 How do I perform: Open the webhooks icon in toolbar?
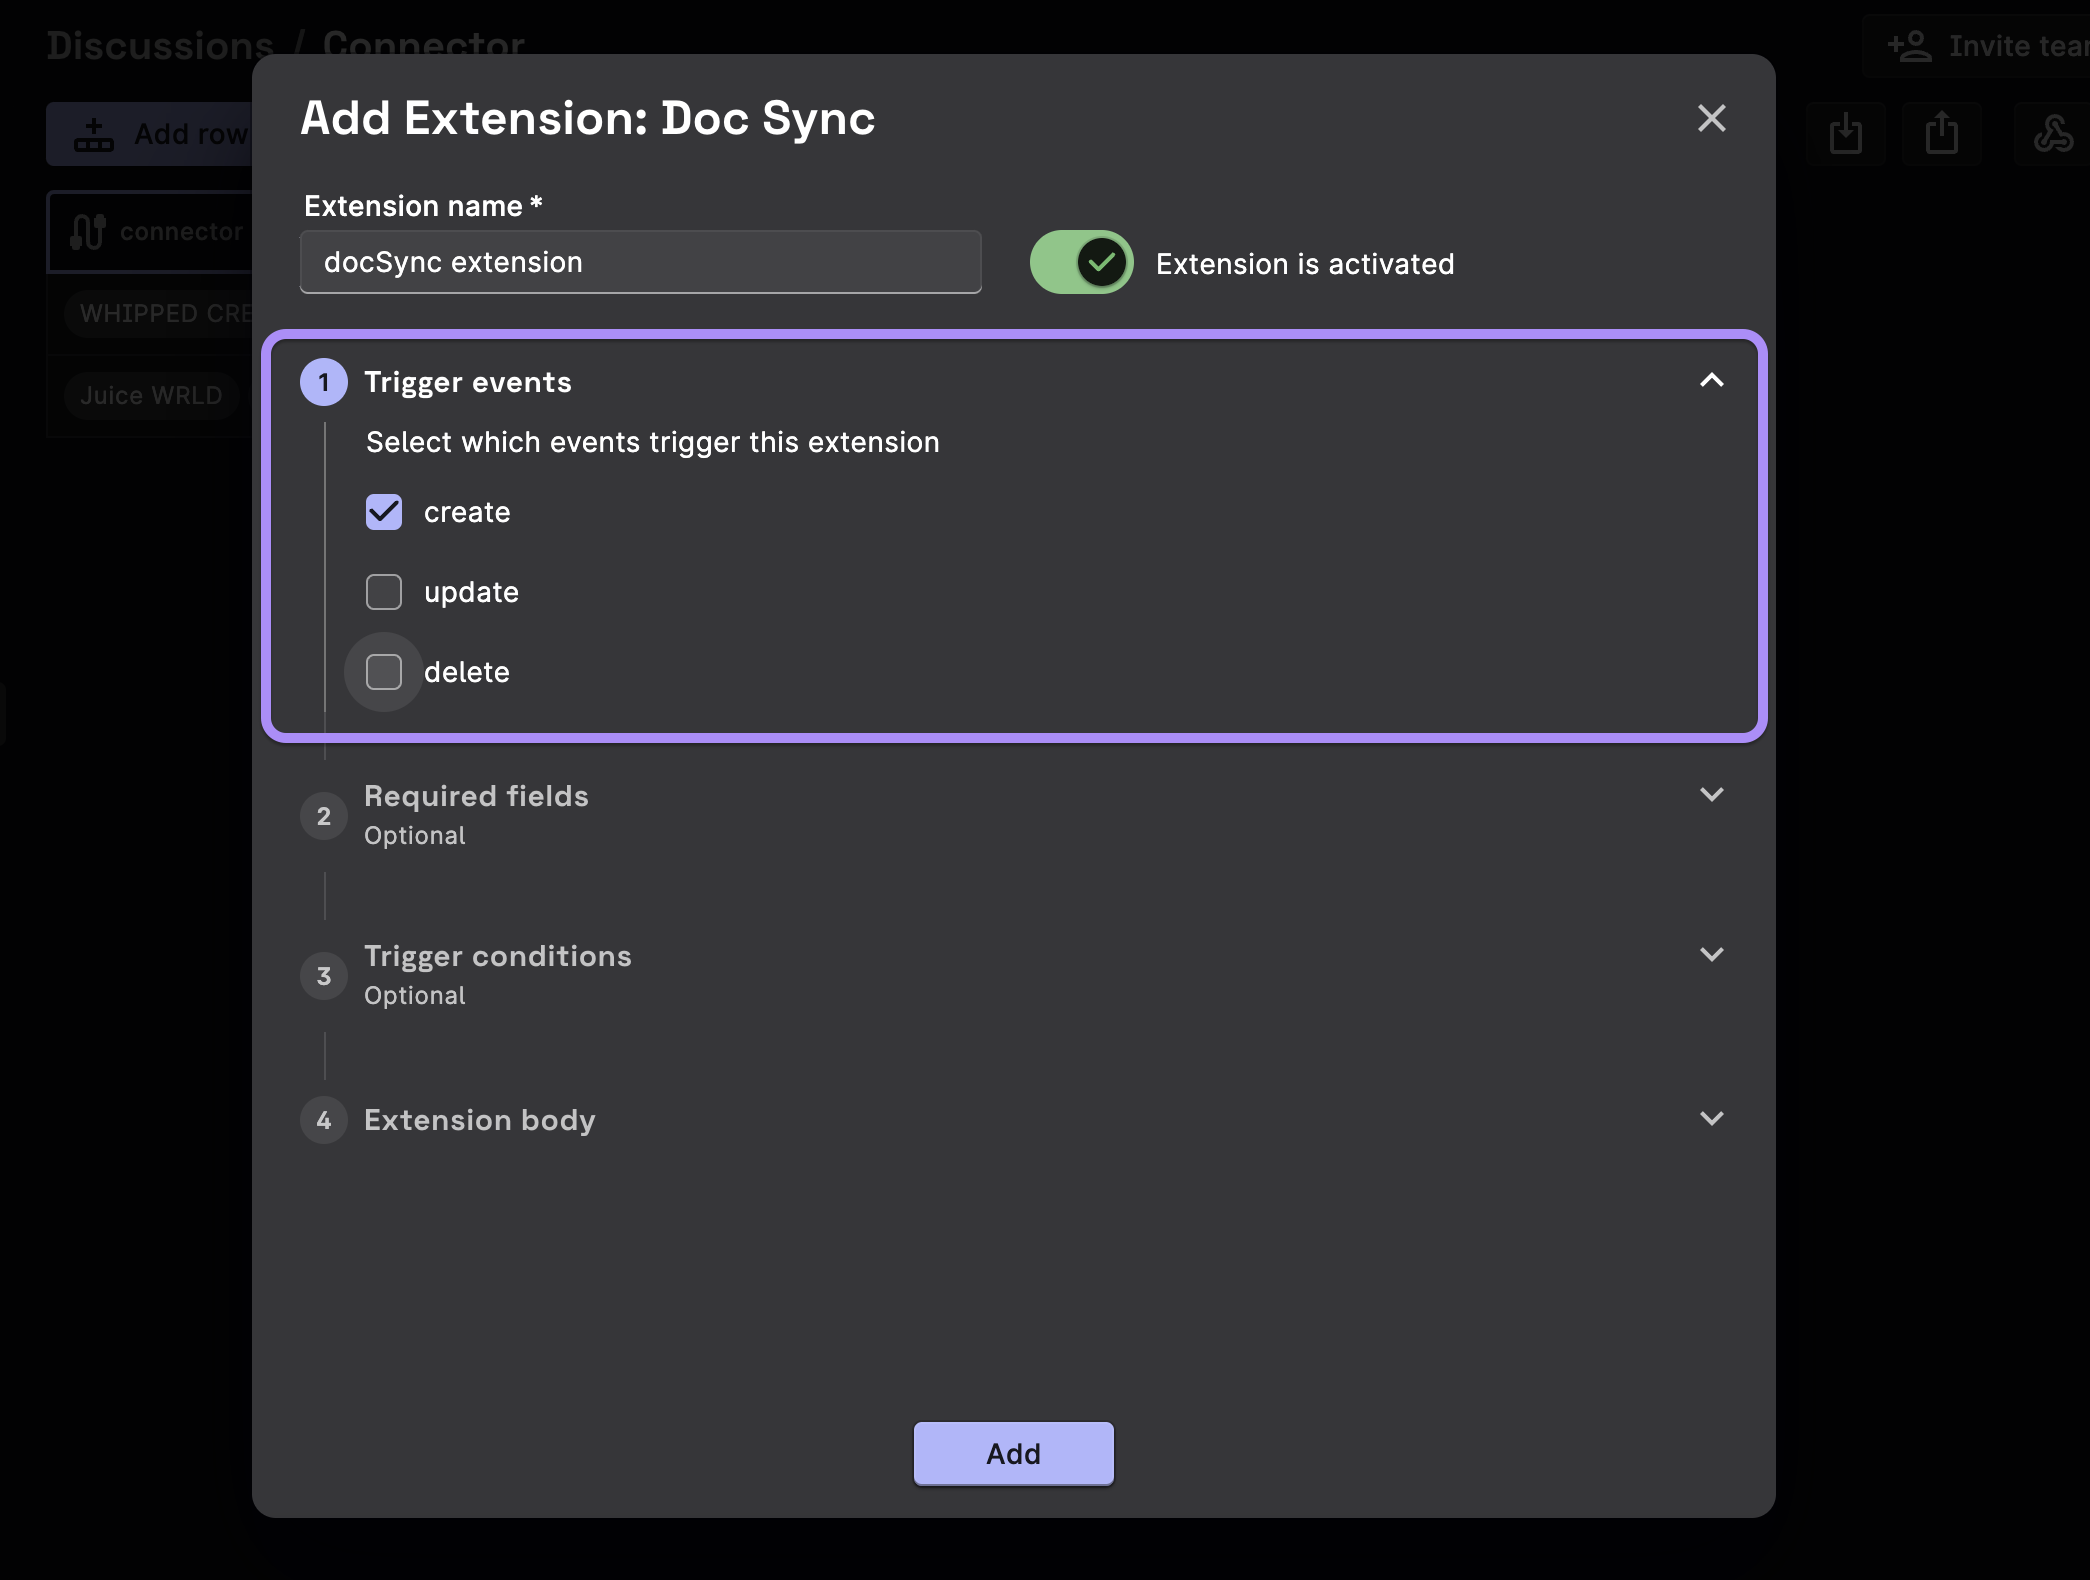coord(2053,133)
